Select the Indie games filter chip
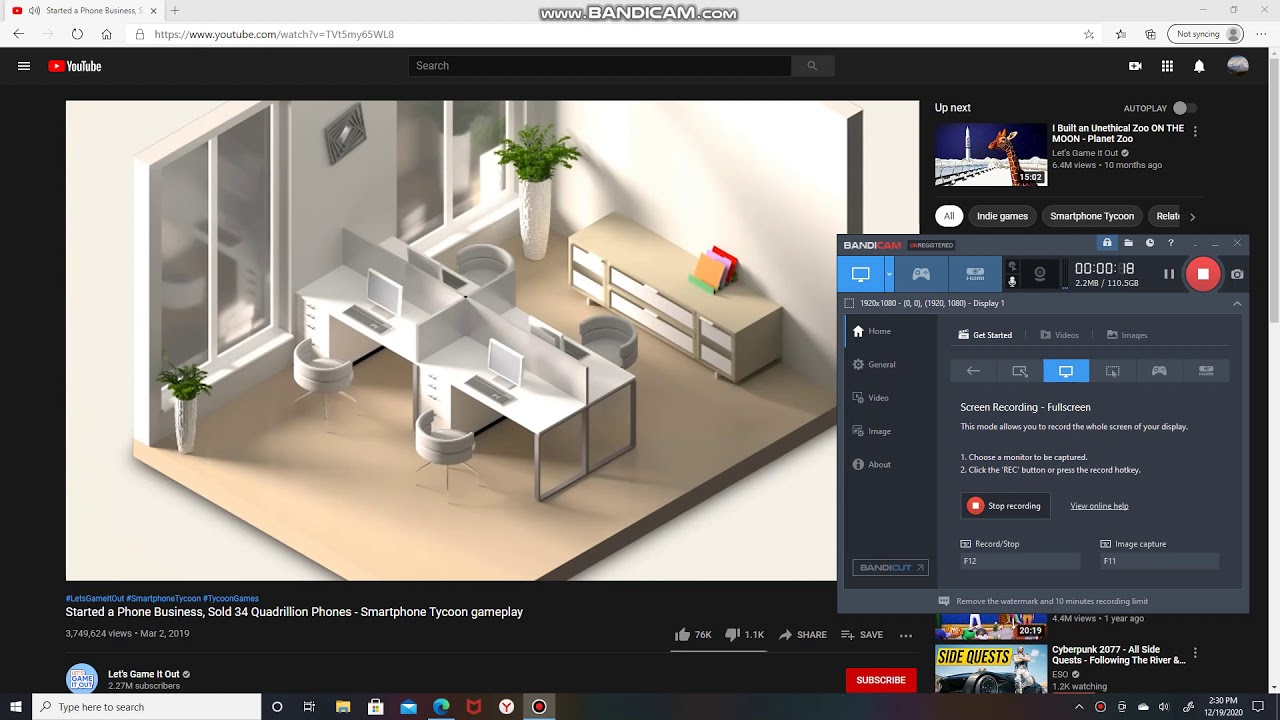The height and width of the screenshot is (720, 1280). click(1002, 216)
